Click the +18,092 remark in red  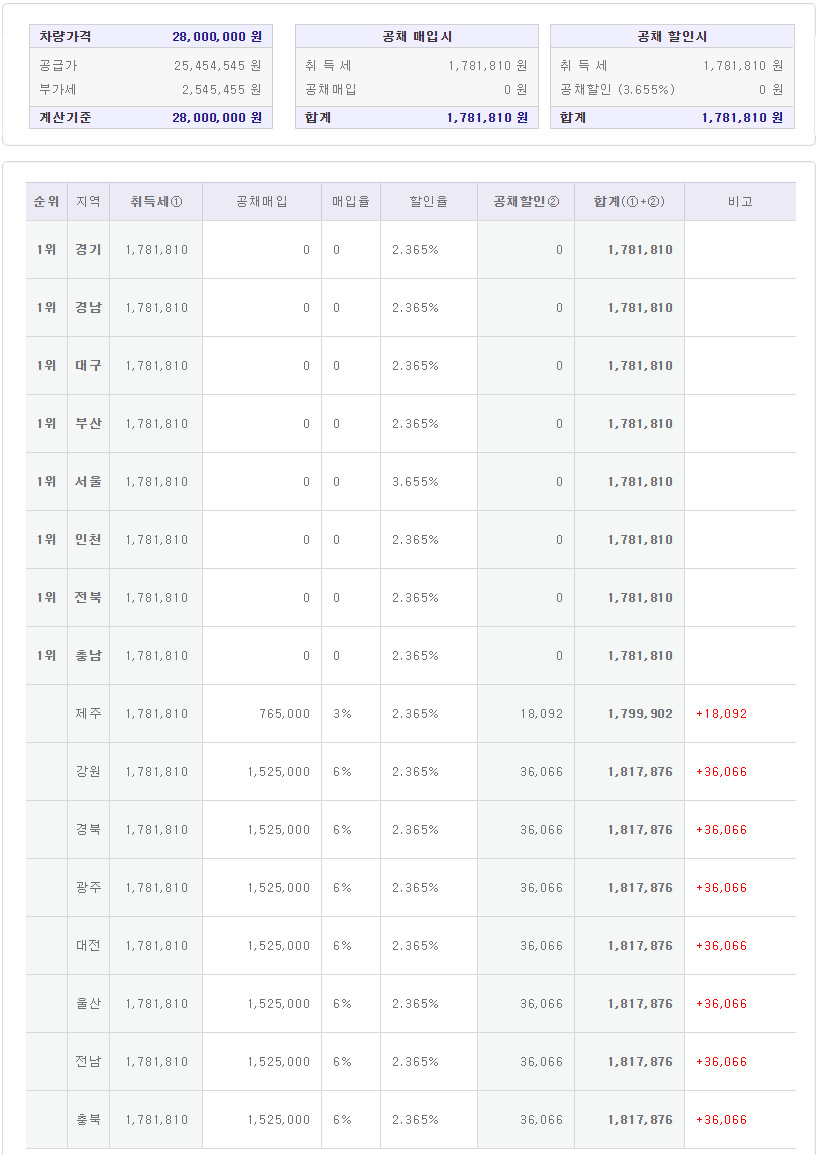(722, 714)
